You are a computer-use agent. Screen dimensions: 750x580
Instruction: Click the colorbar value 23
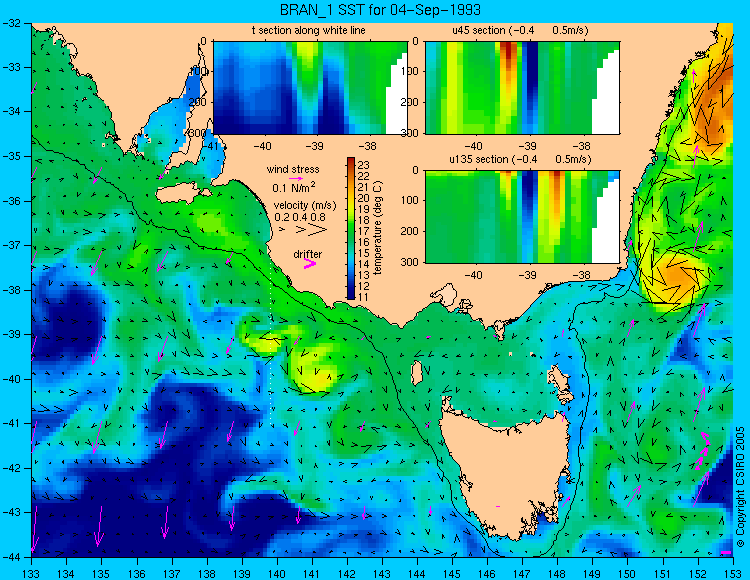click(x=364, y=165)
